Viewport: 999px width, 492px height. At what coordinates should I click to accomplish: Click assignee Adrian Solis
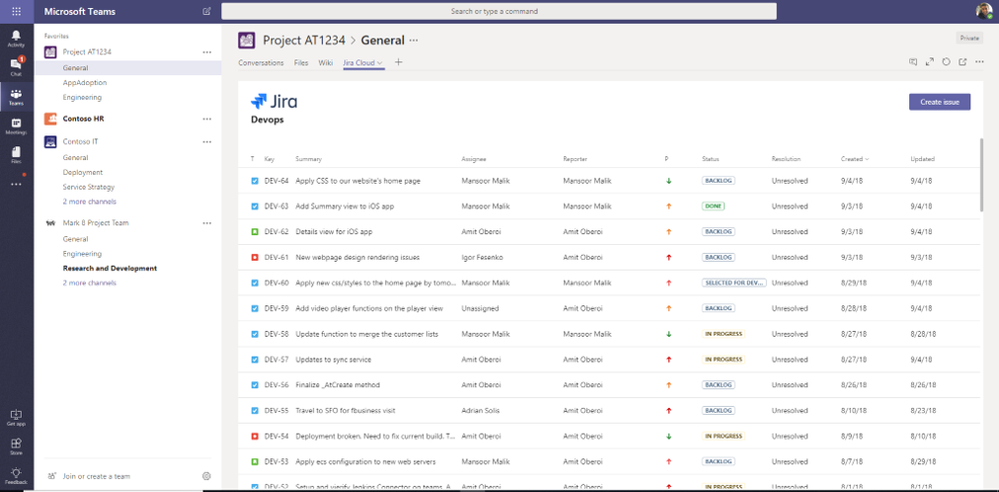(x=479, y=410)
